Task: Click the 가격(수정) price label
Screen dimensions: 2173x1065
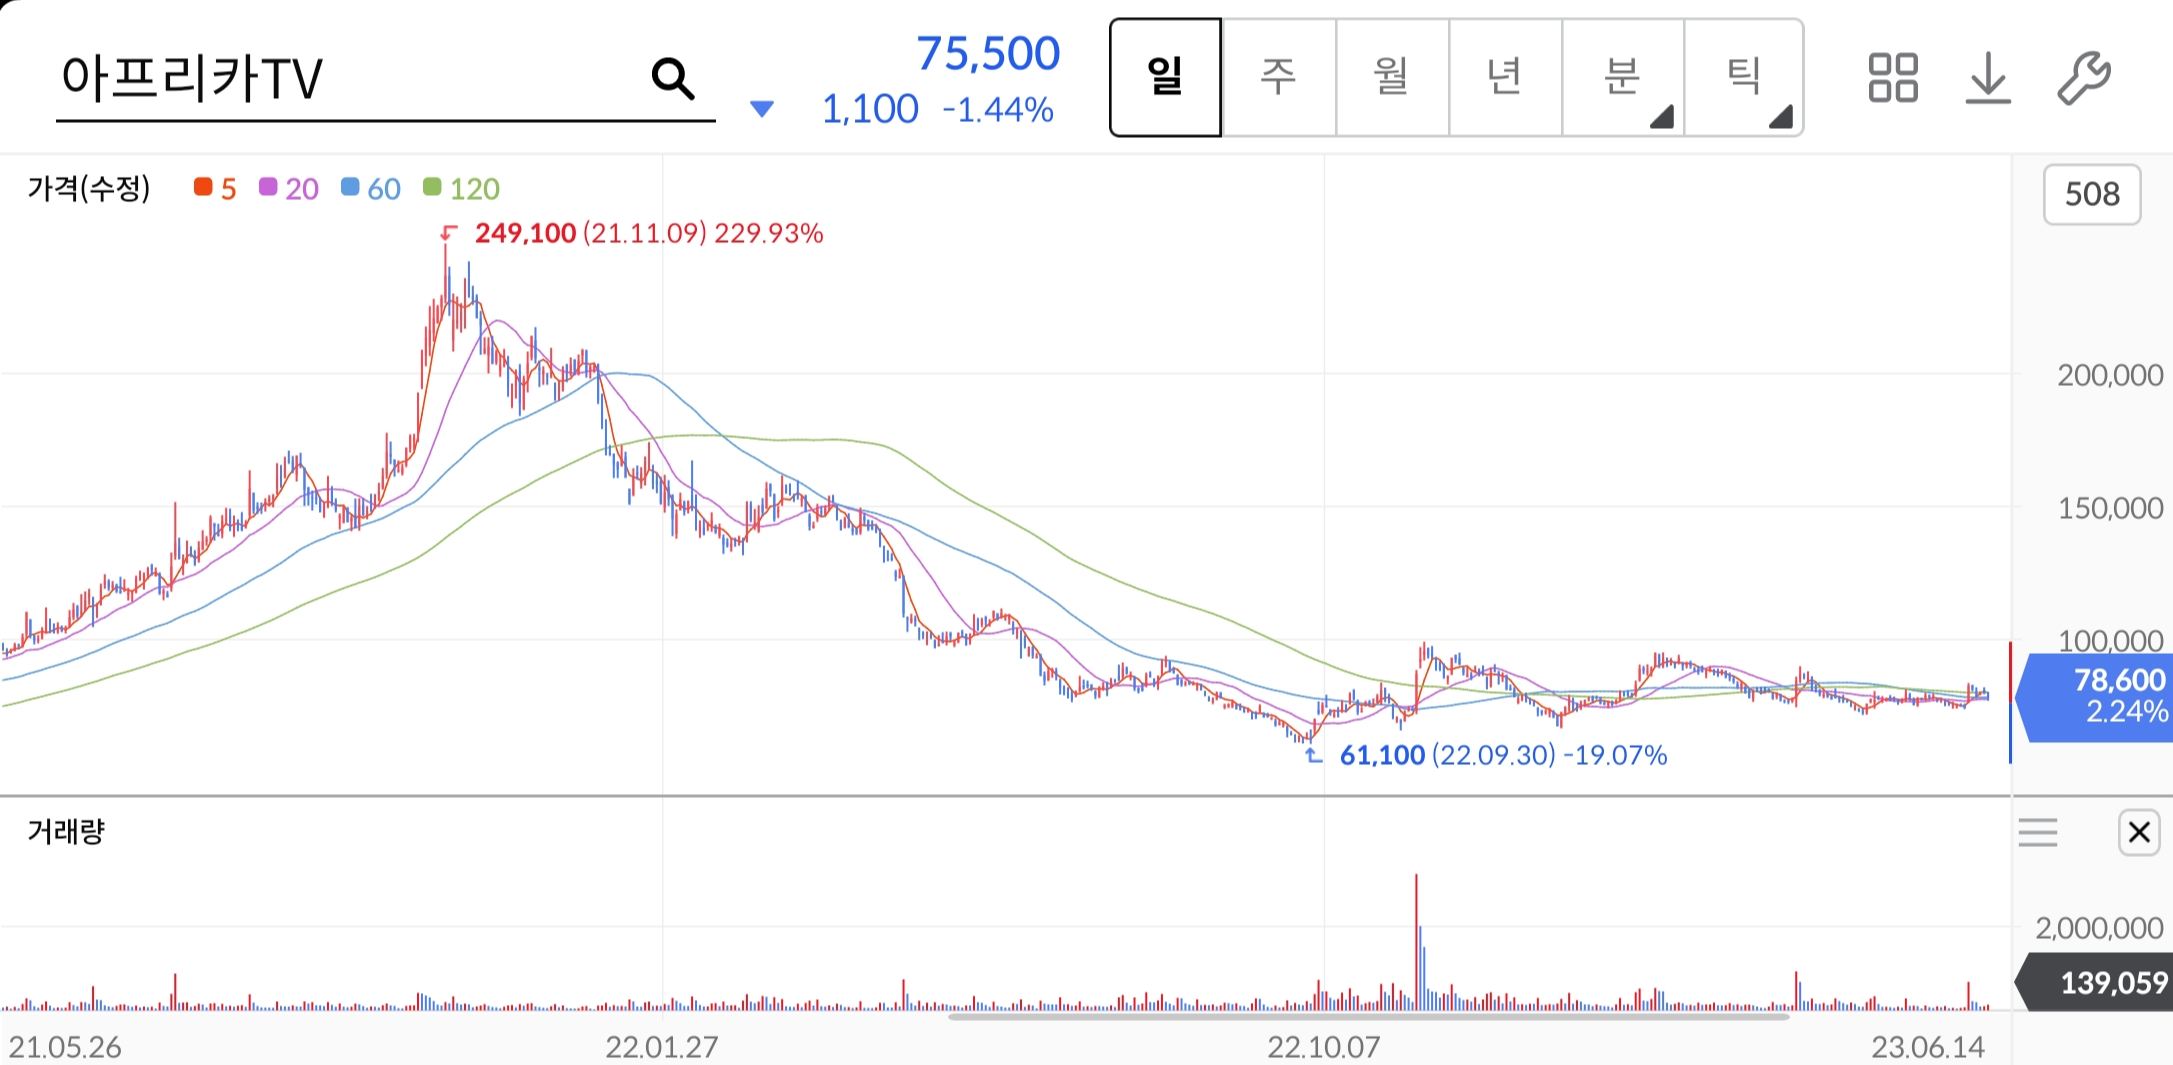Action: click(89, 188)
